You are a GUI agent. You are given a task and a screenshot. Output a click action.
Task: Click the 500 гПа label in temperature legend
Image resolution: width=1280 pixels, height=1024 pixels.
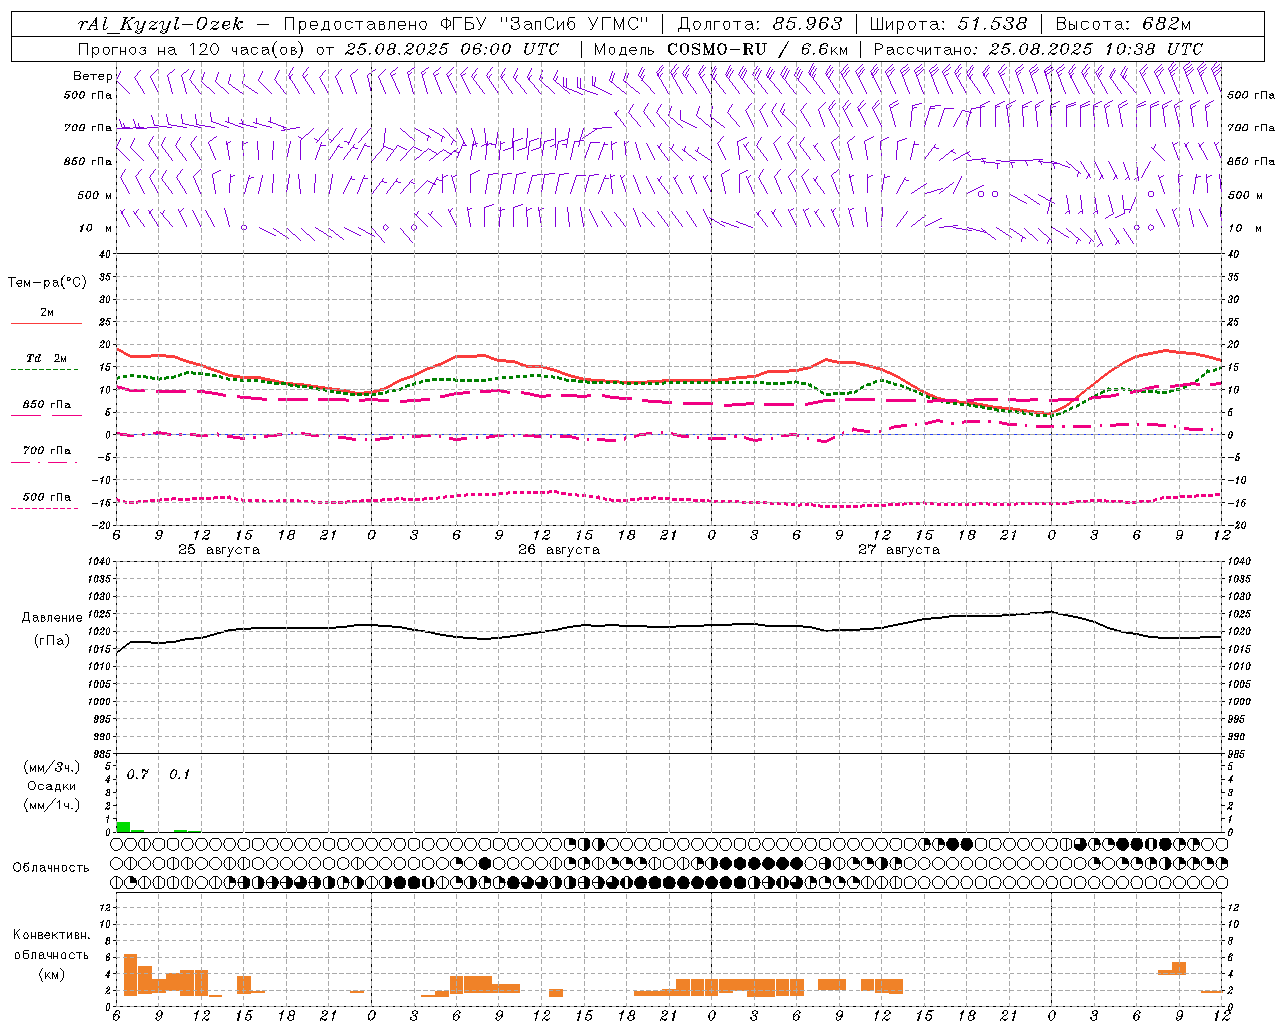[x=46, y=497]
